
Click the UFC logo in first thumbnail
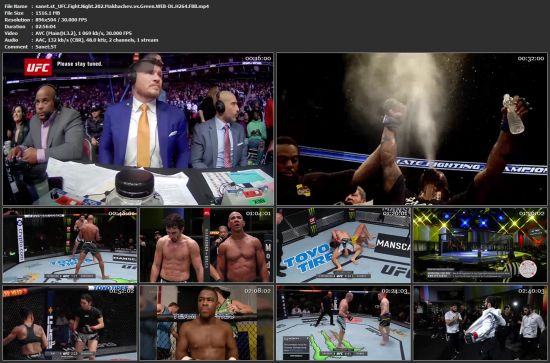click(38, 67)
